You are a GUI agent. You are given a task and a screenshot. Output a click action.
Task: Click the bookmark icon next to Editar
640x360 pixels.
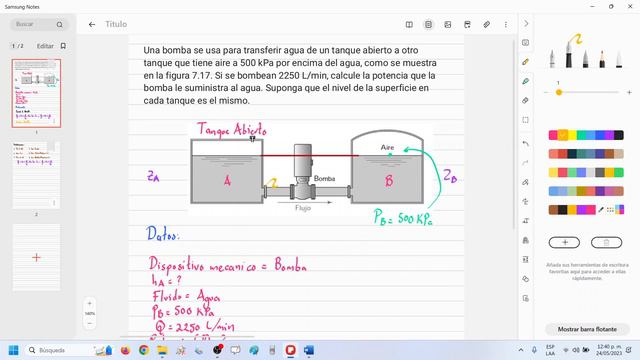click(63, 46)
